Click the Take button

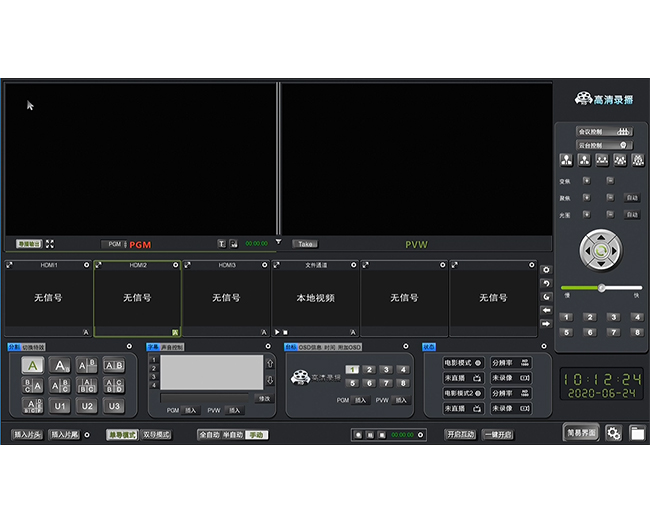click(x=305, y=244)
